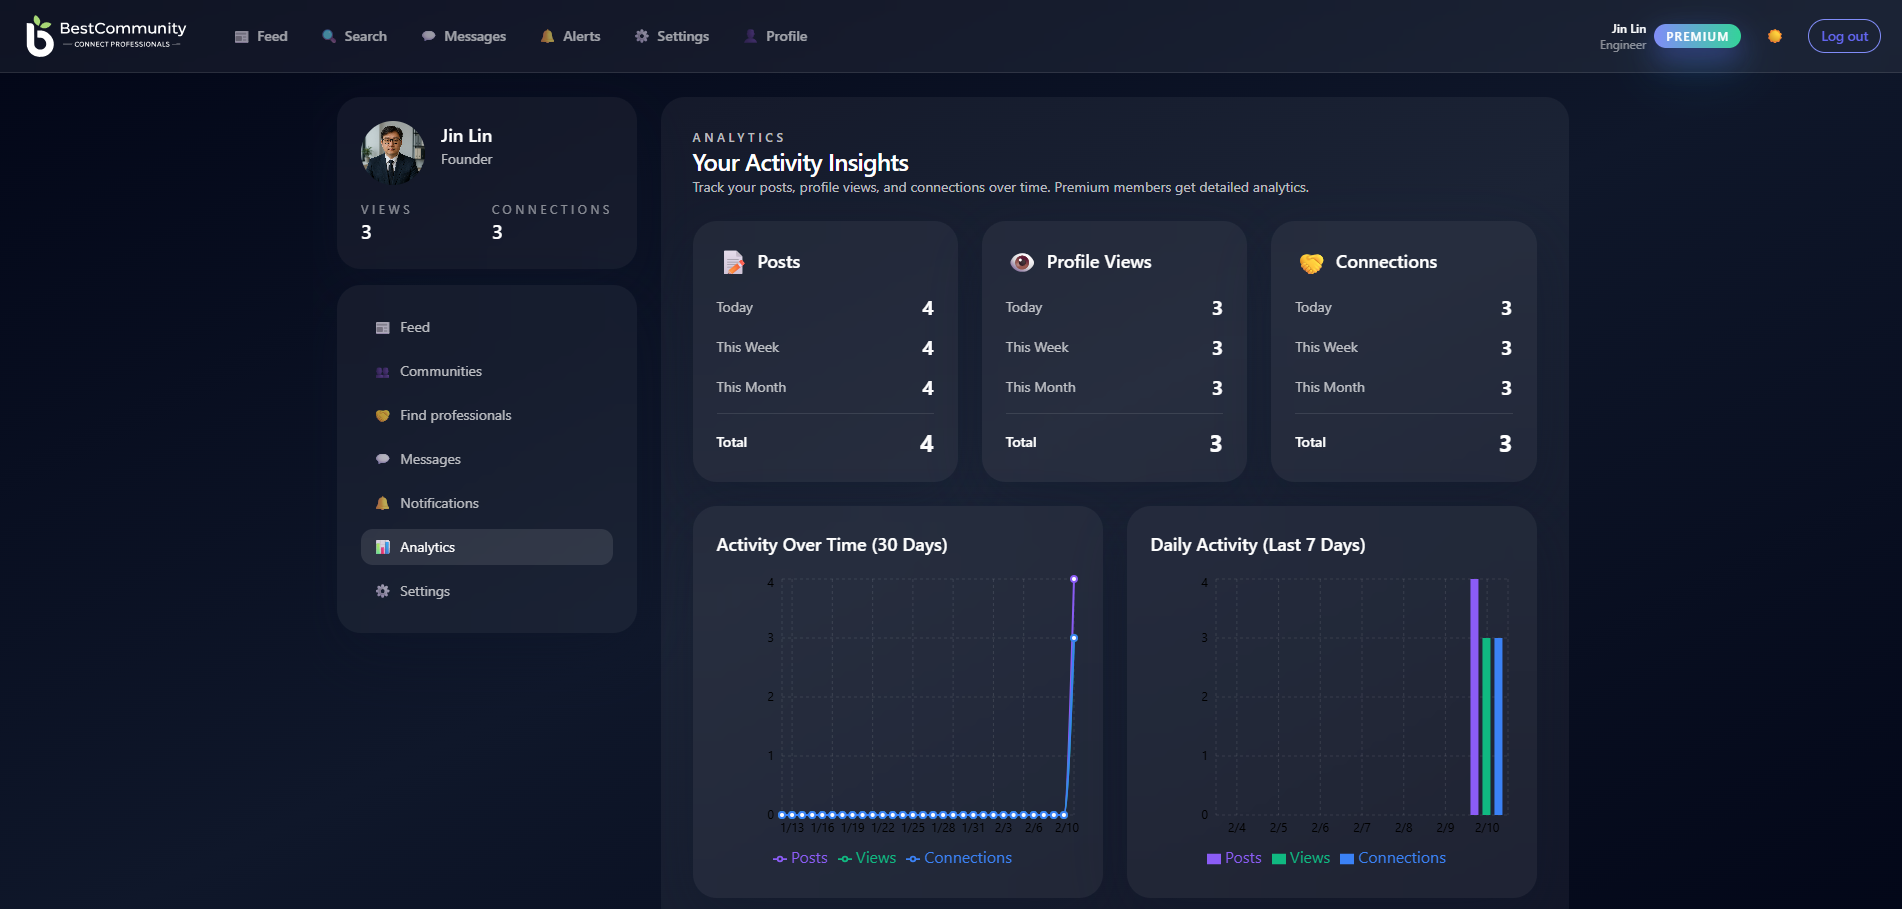This screenshot has width=1902, height=909.
Task: Click the Log out button
Action: tap(1843, 36)
